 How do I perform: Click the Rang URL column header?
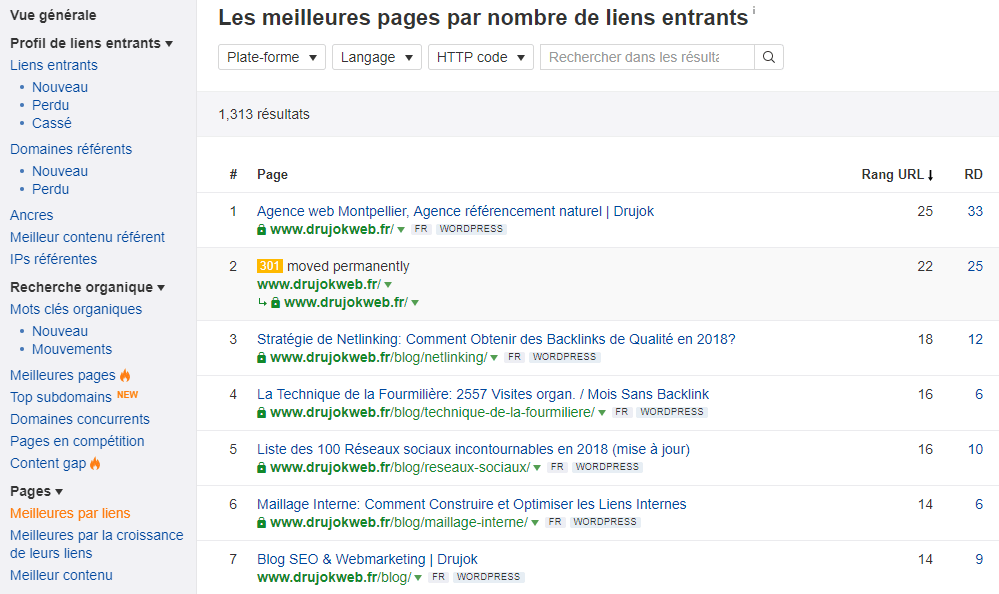click(x=897, y=175)
